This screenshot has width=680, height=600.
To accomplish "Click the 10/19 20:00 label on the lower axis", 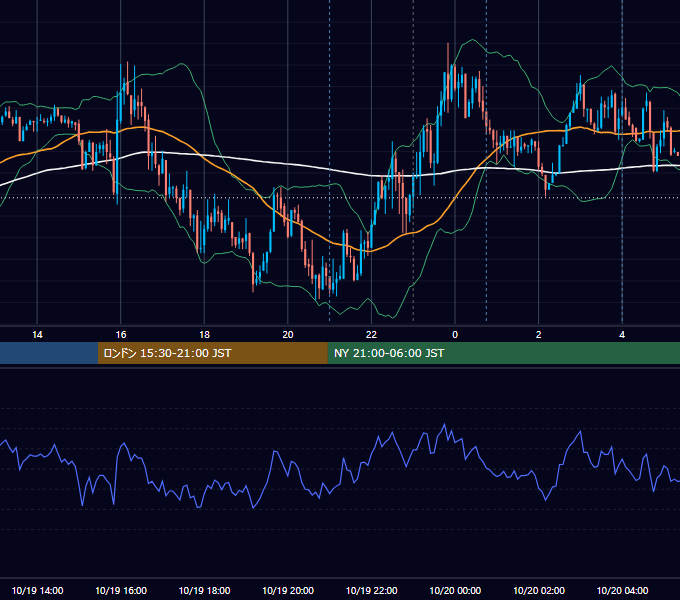I will click(288, 590).
